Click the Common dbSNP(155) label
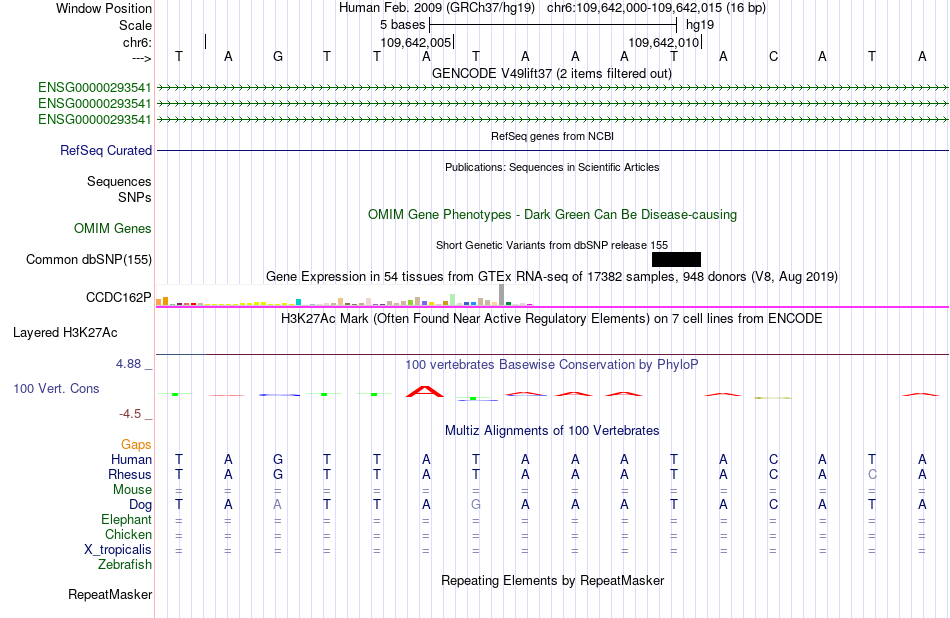This screenshot has width=950, height=618. point(88,259)
